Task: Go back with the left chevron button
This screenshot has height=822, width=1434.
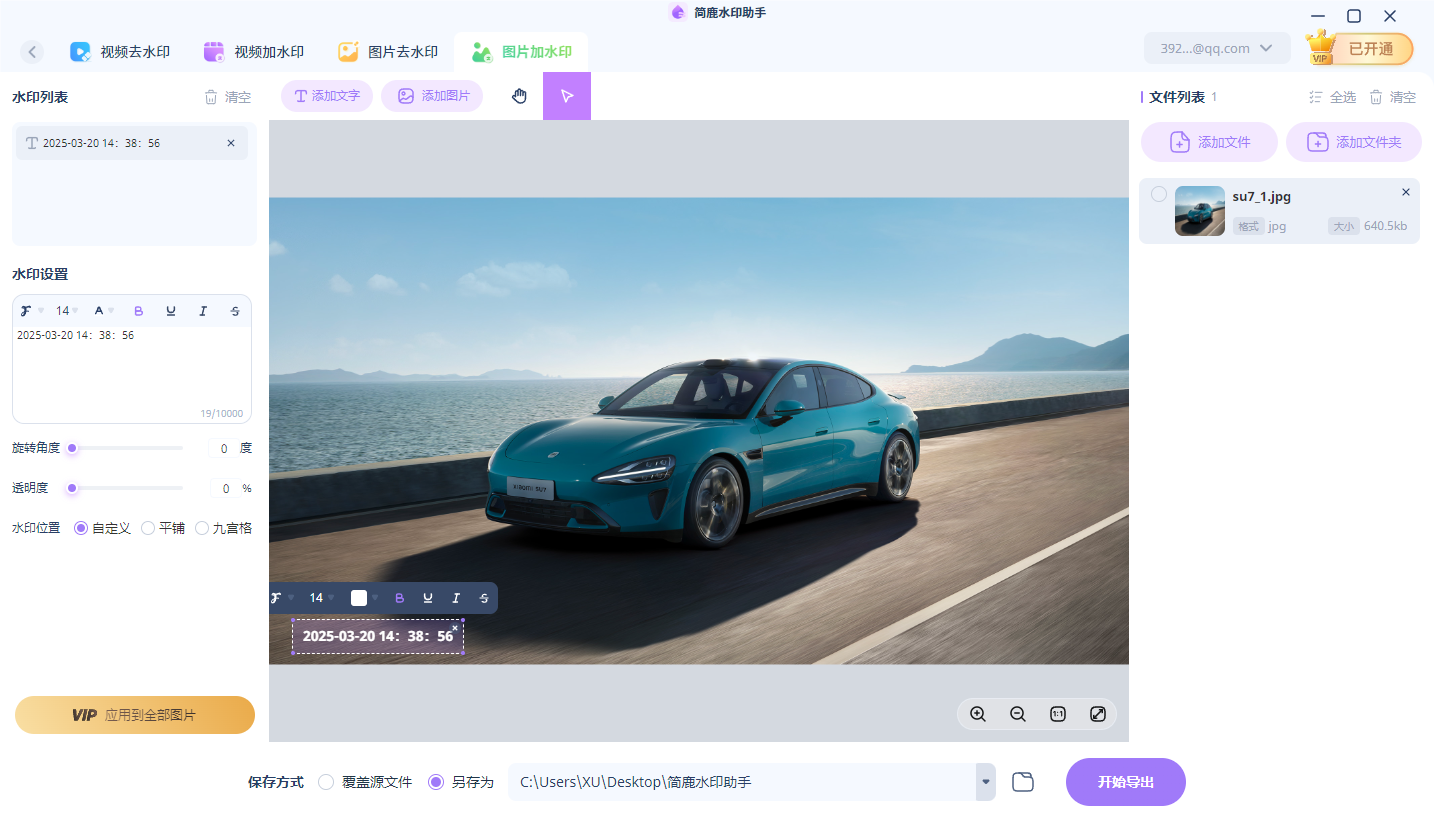Action: point(33,52)
